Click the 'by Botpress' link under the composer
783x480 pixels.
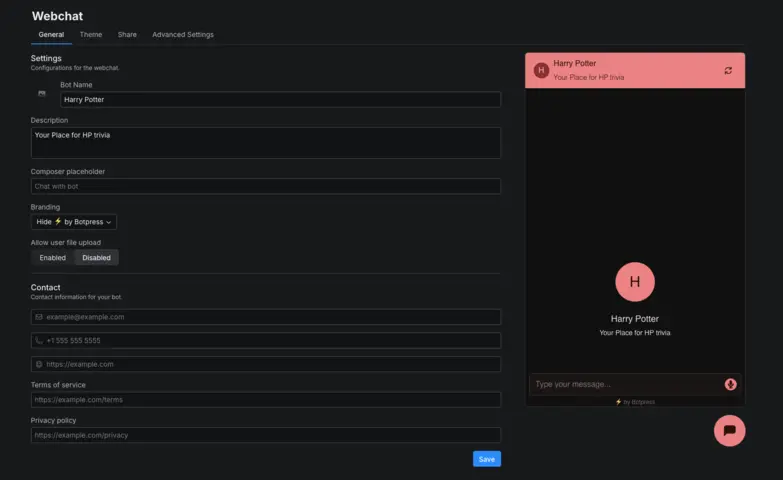(635, 402)
